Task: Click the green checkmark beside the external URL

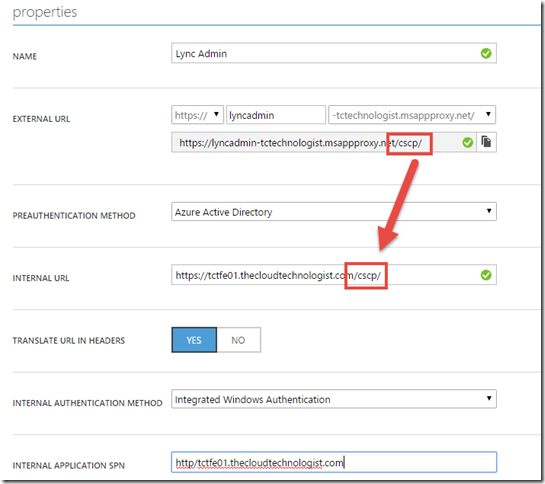Action: (x=467, y=142)
